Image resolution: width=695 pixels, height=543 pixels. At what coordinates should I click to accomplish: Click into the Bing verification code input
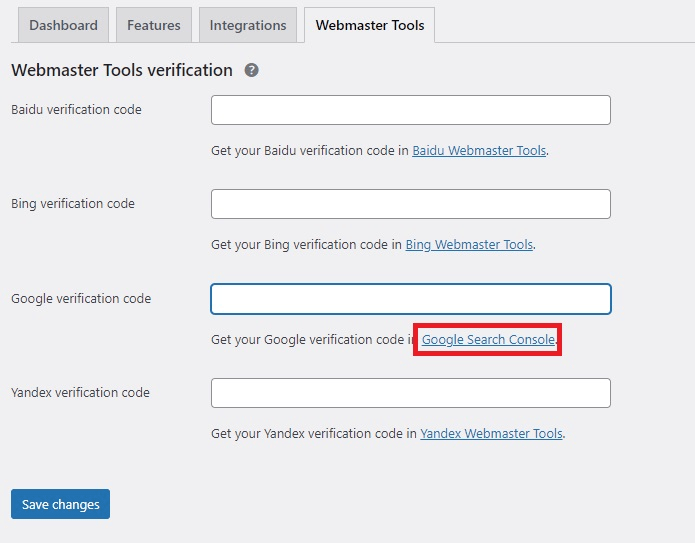click(x=410, y=204)
